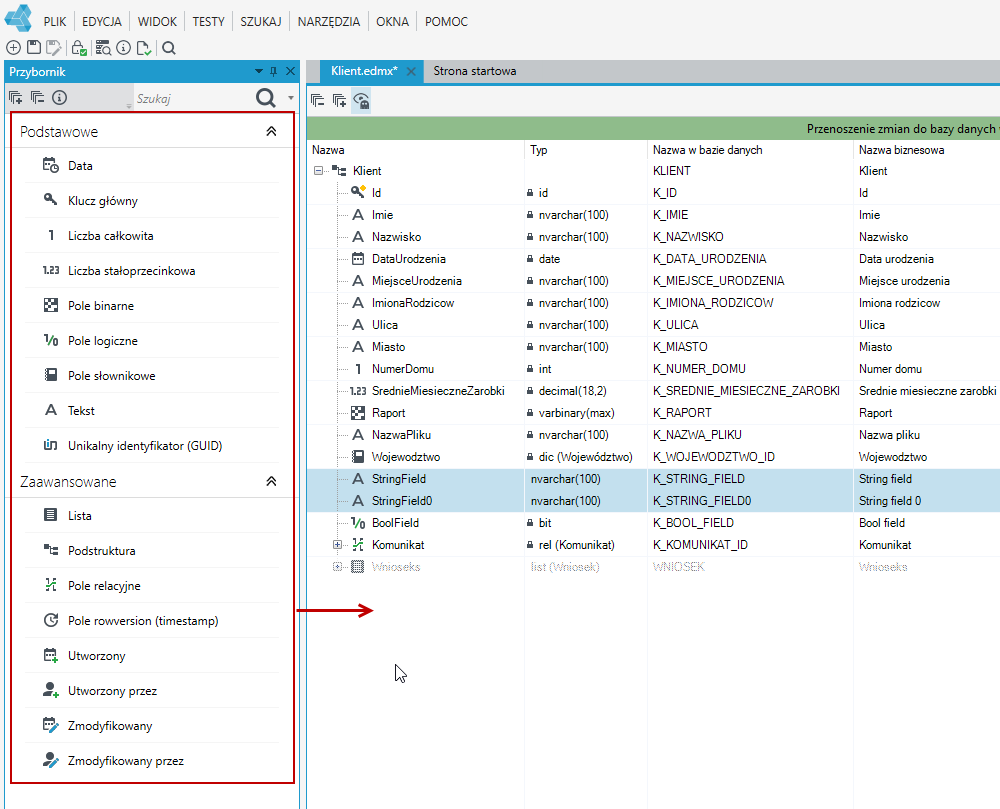
Task: Collapse the Podstawowe section
Action: coord(271,131)
